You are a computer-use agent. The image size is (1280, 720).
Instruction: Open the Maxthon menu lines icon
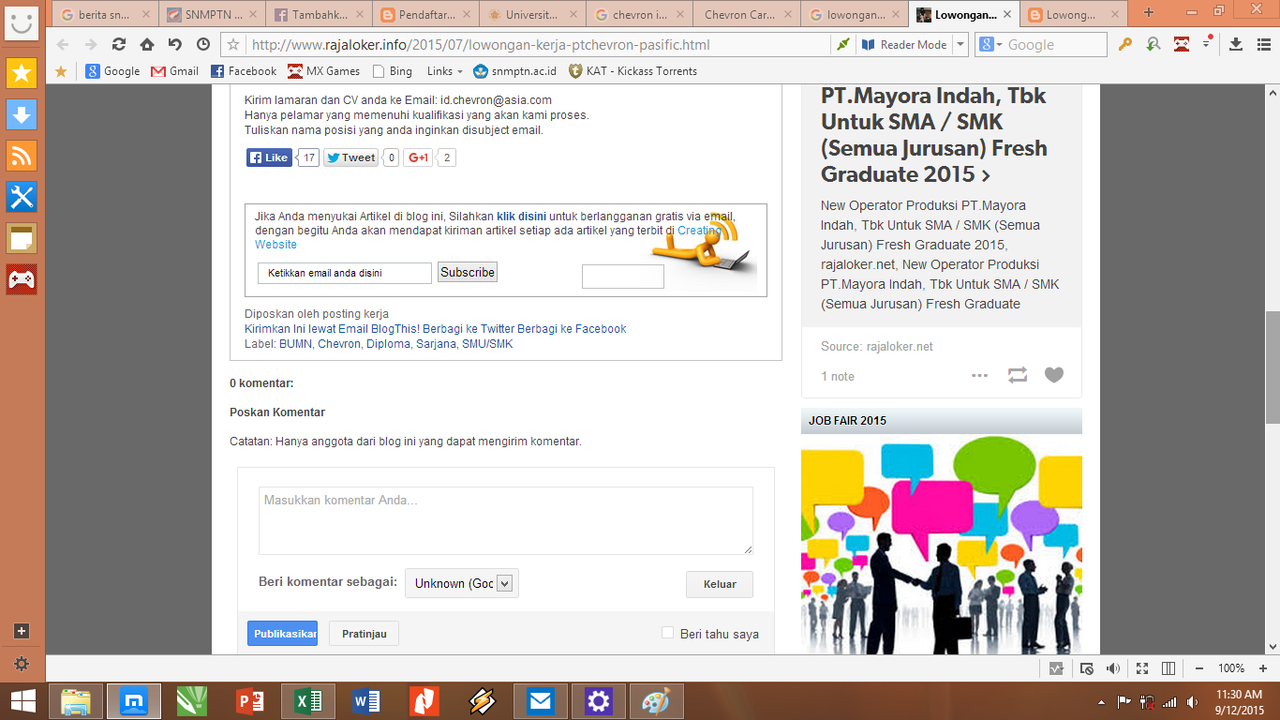click(1262, 44)
